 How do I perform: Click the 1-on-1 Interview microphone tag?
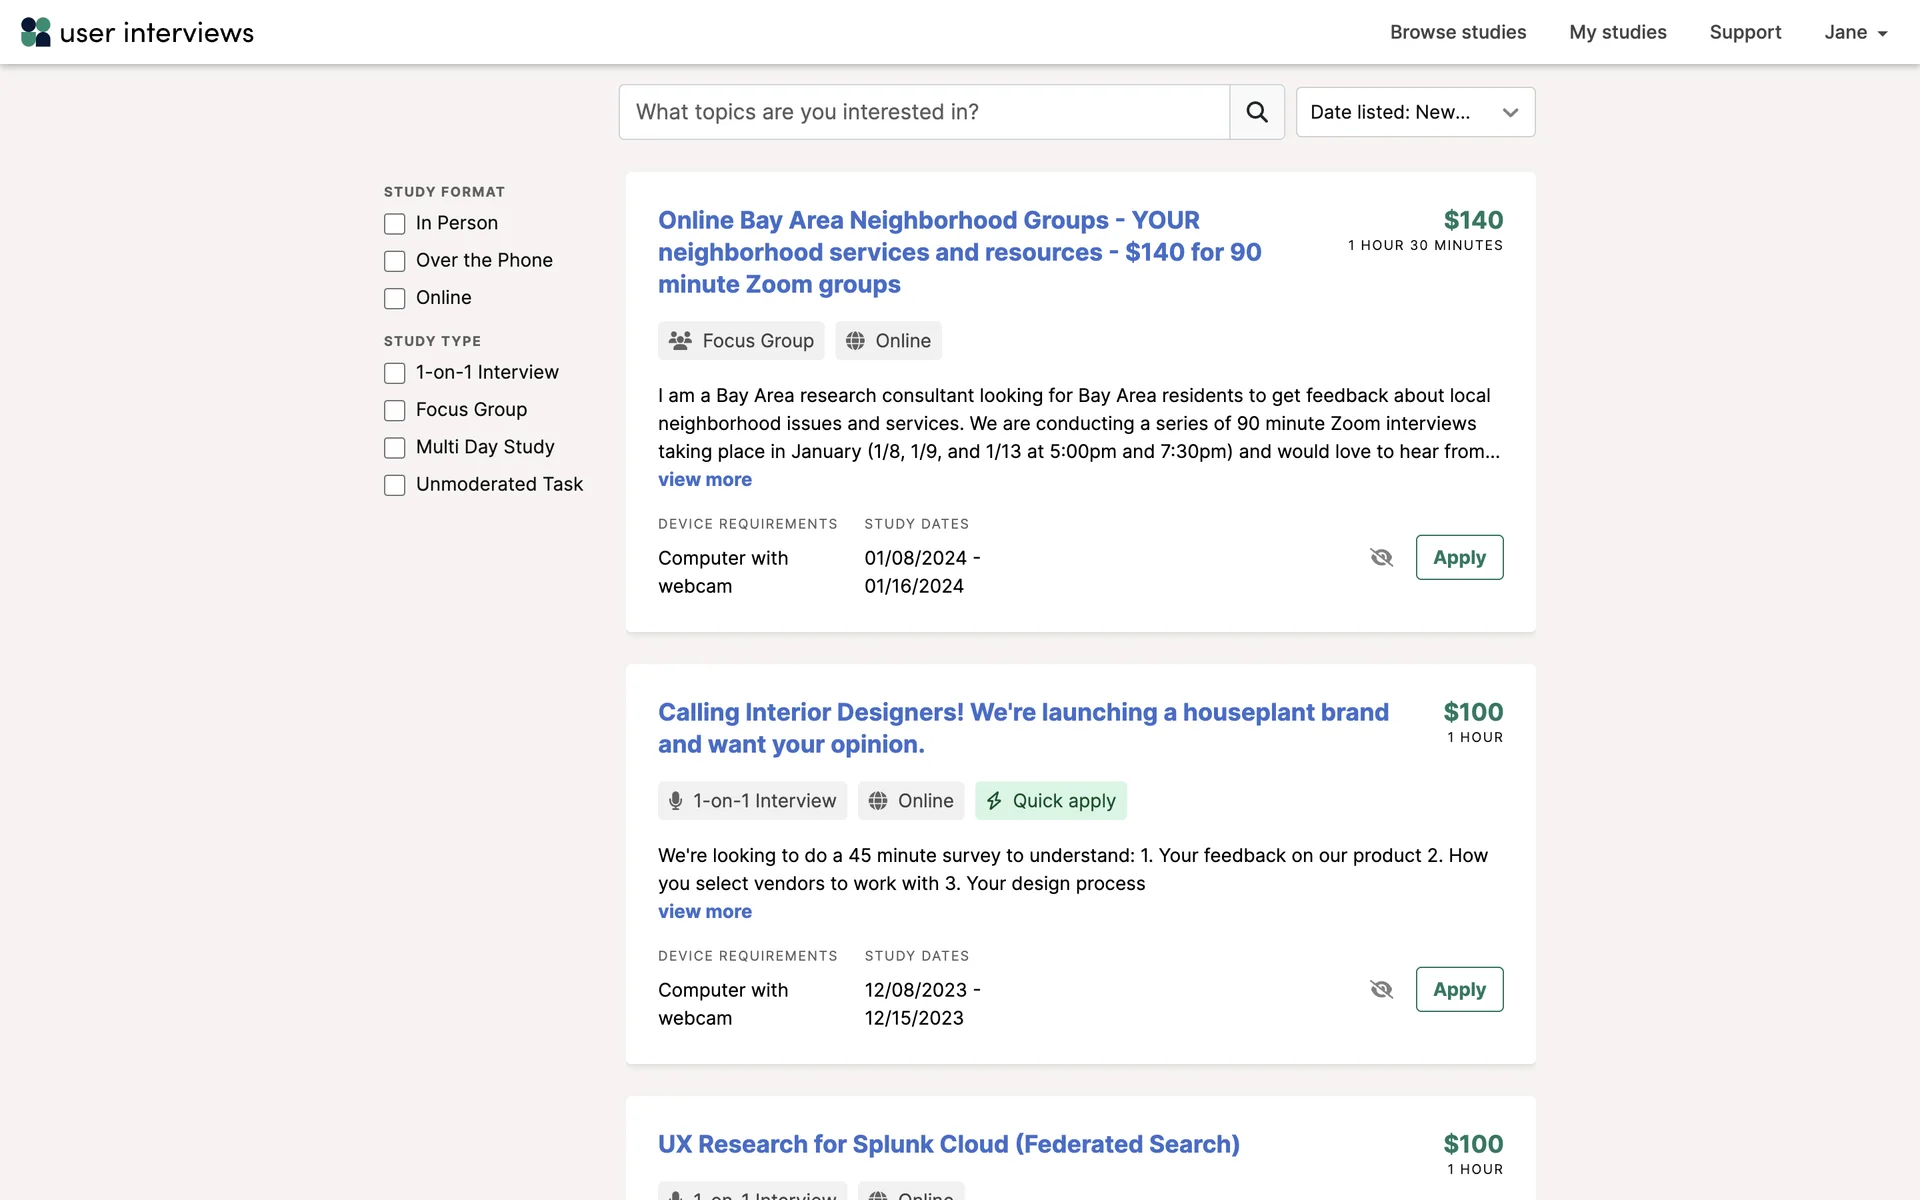click(x=752, y=801)
